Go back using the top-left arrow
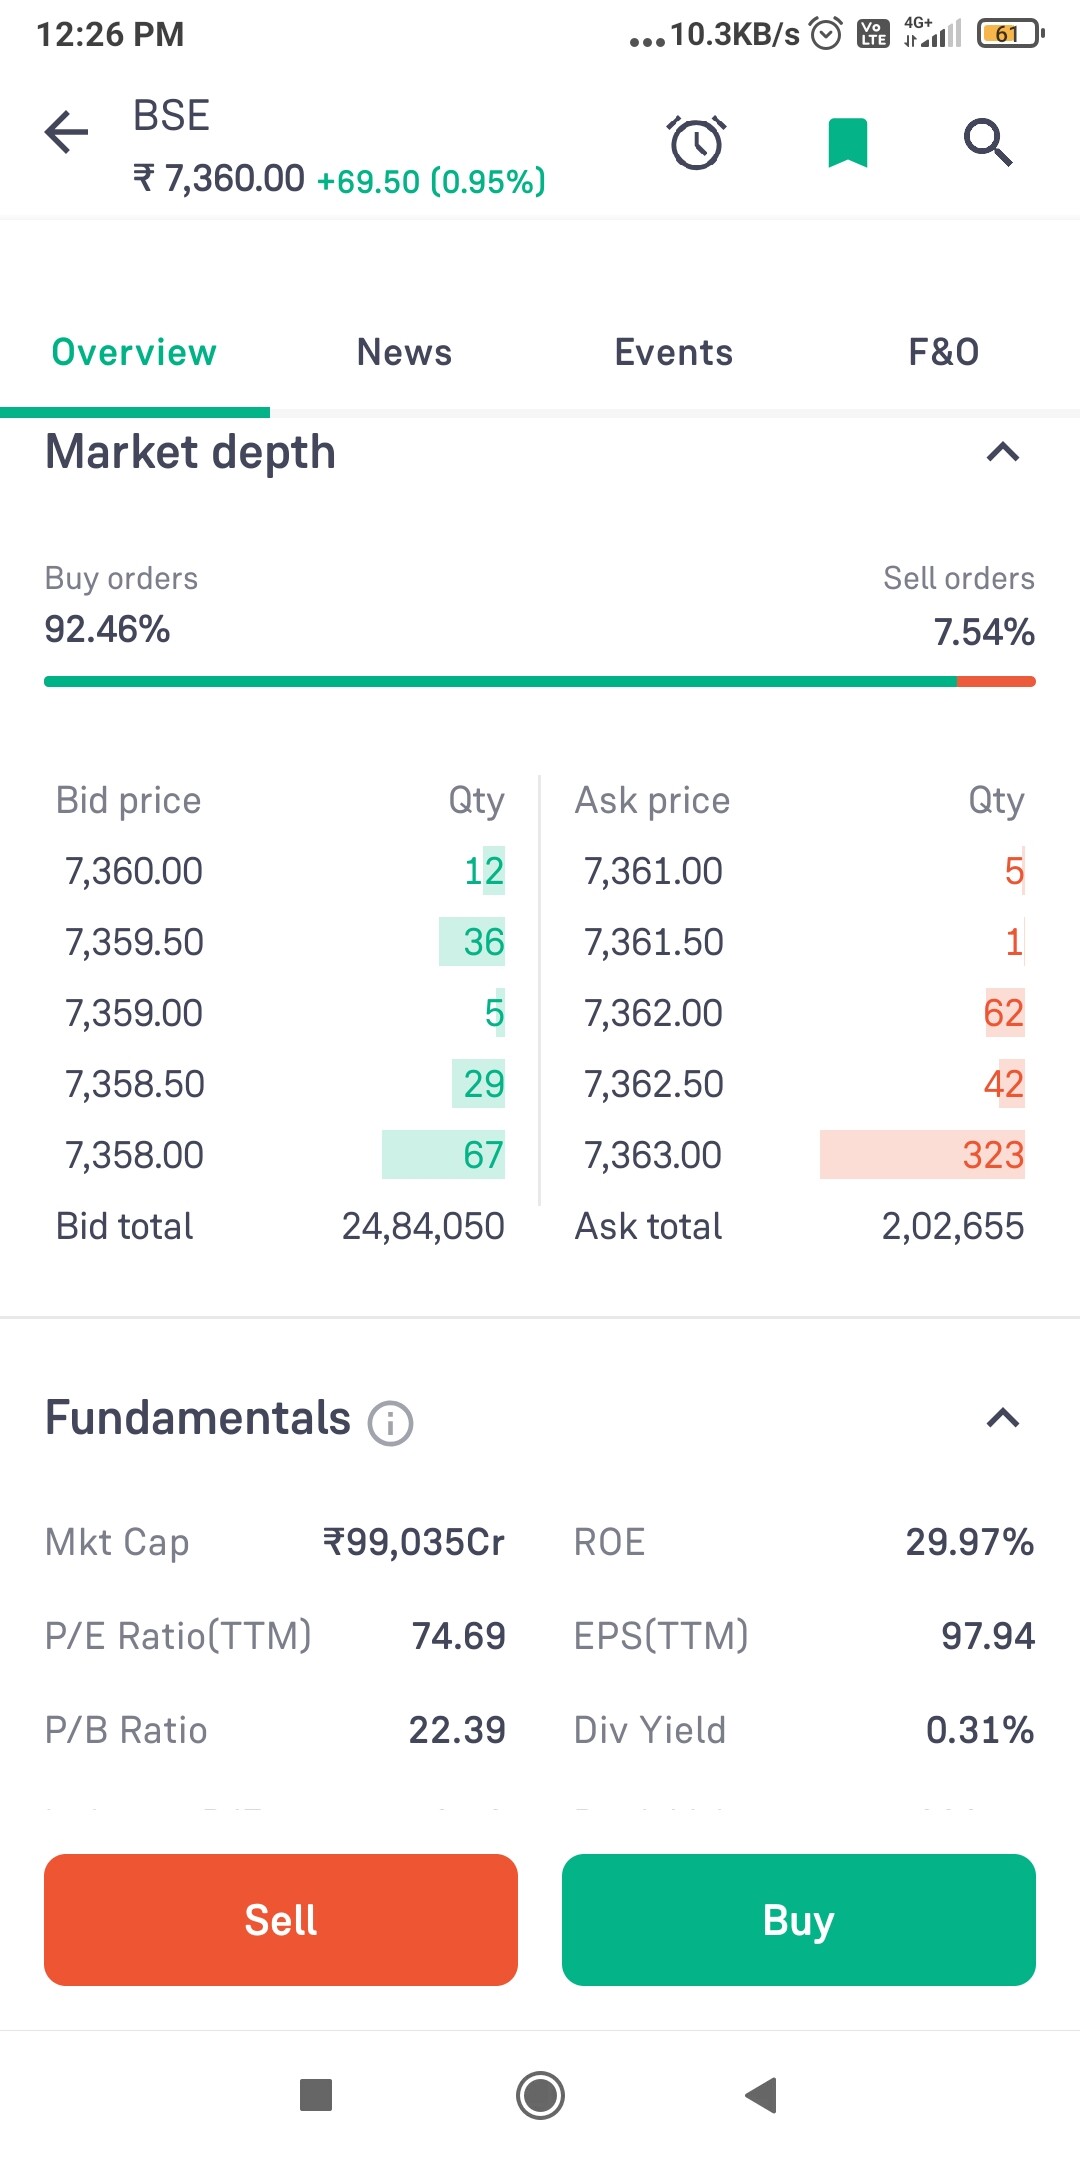The width and height of the screenshot is (1080, 2160). pos(67,132)
